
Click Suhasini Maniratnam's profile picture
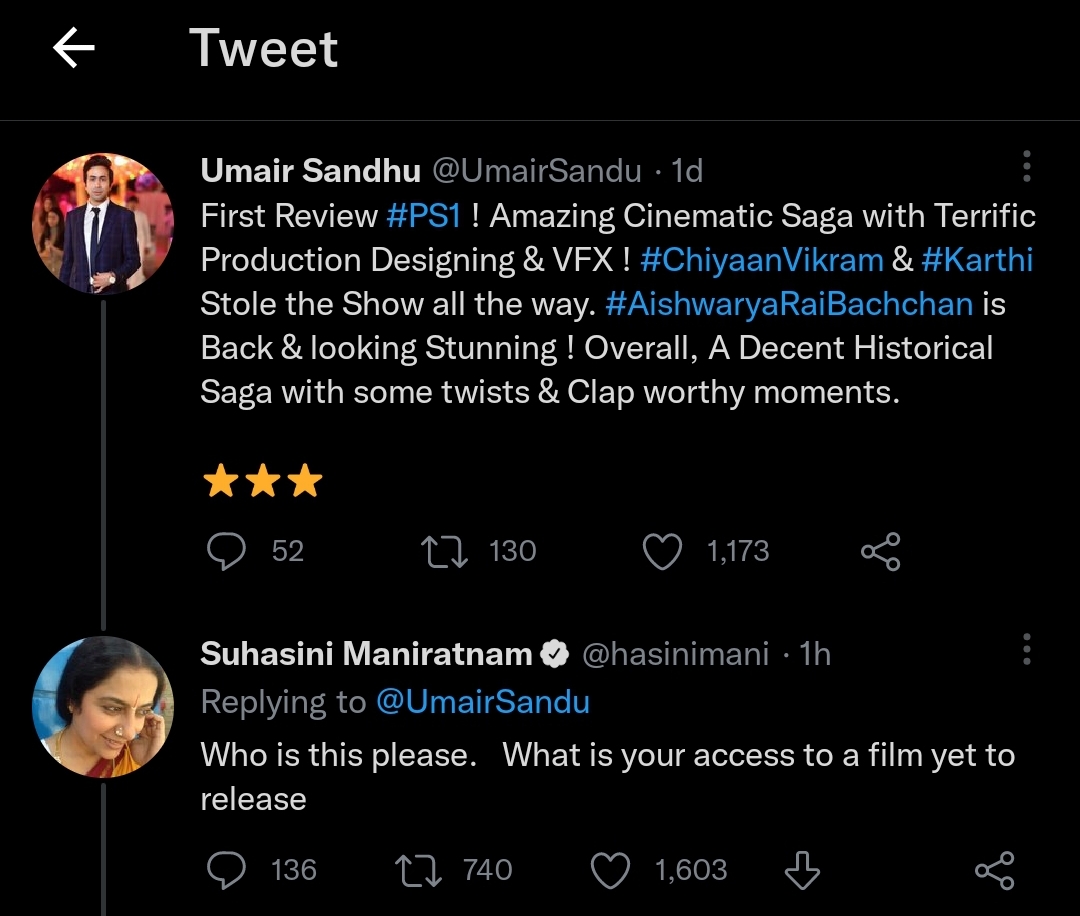pos(104,706)
